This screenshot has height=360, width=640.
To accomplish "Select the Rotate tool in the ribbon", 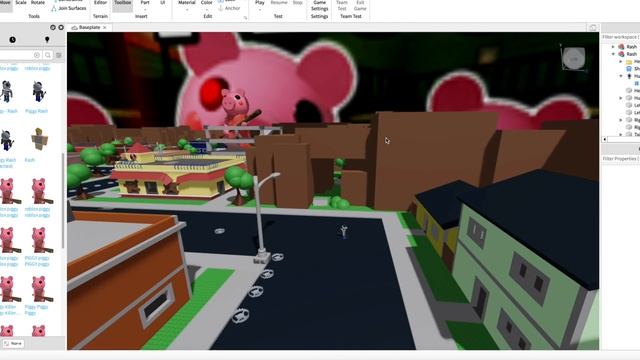I will (38, 3).
